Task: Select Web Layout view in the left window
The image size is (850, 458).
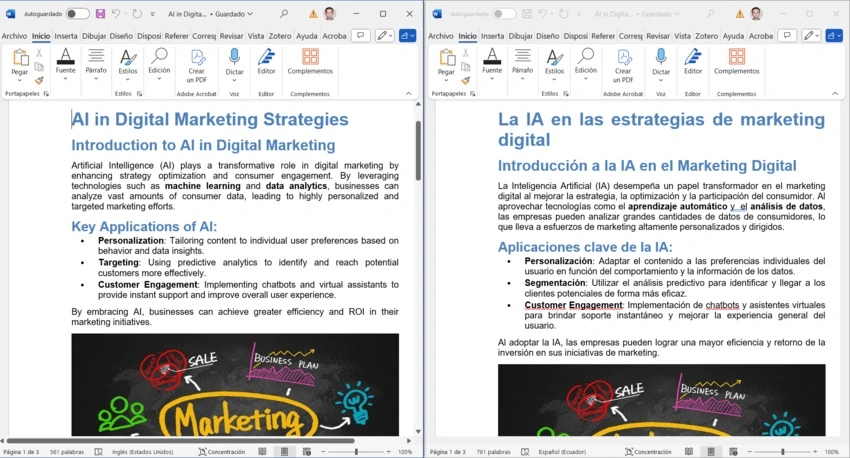Action: point(306,451)
